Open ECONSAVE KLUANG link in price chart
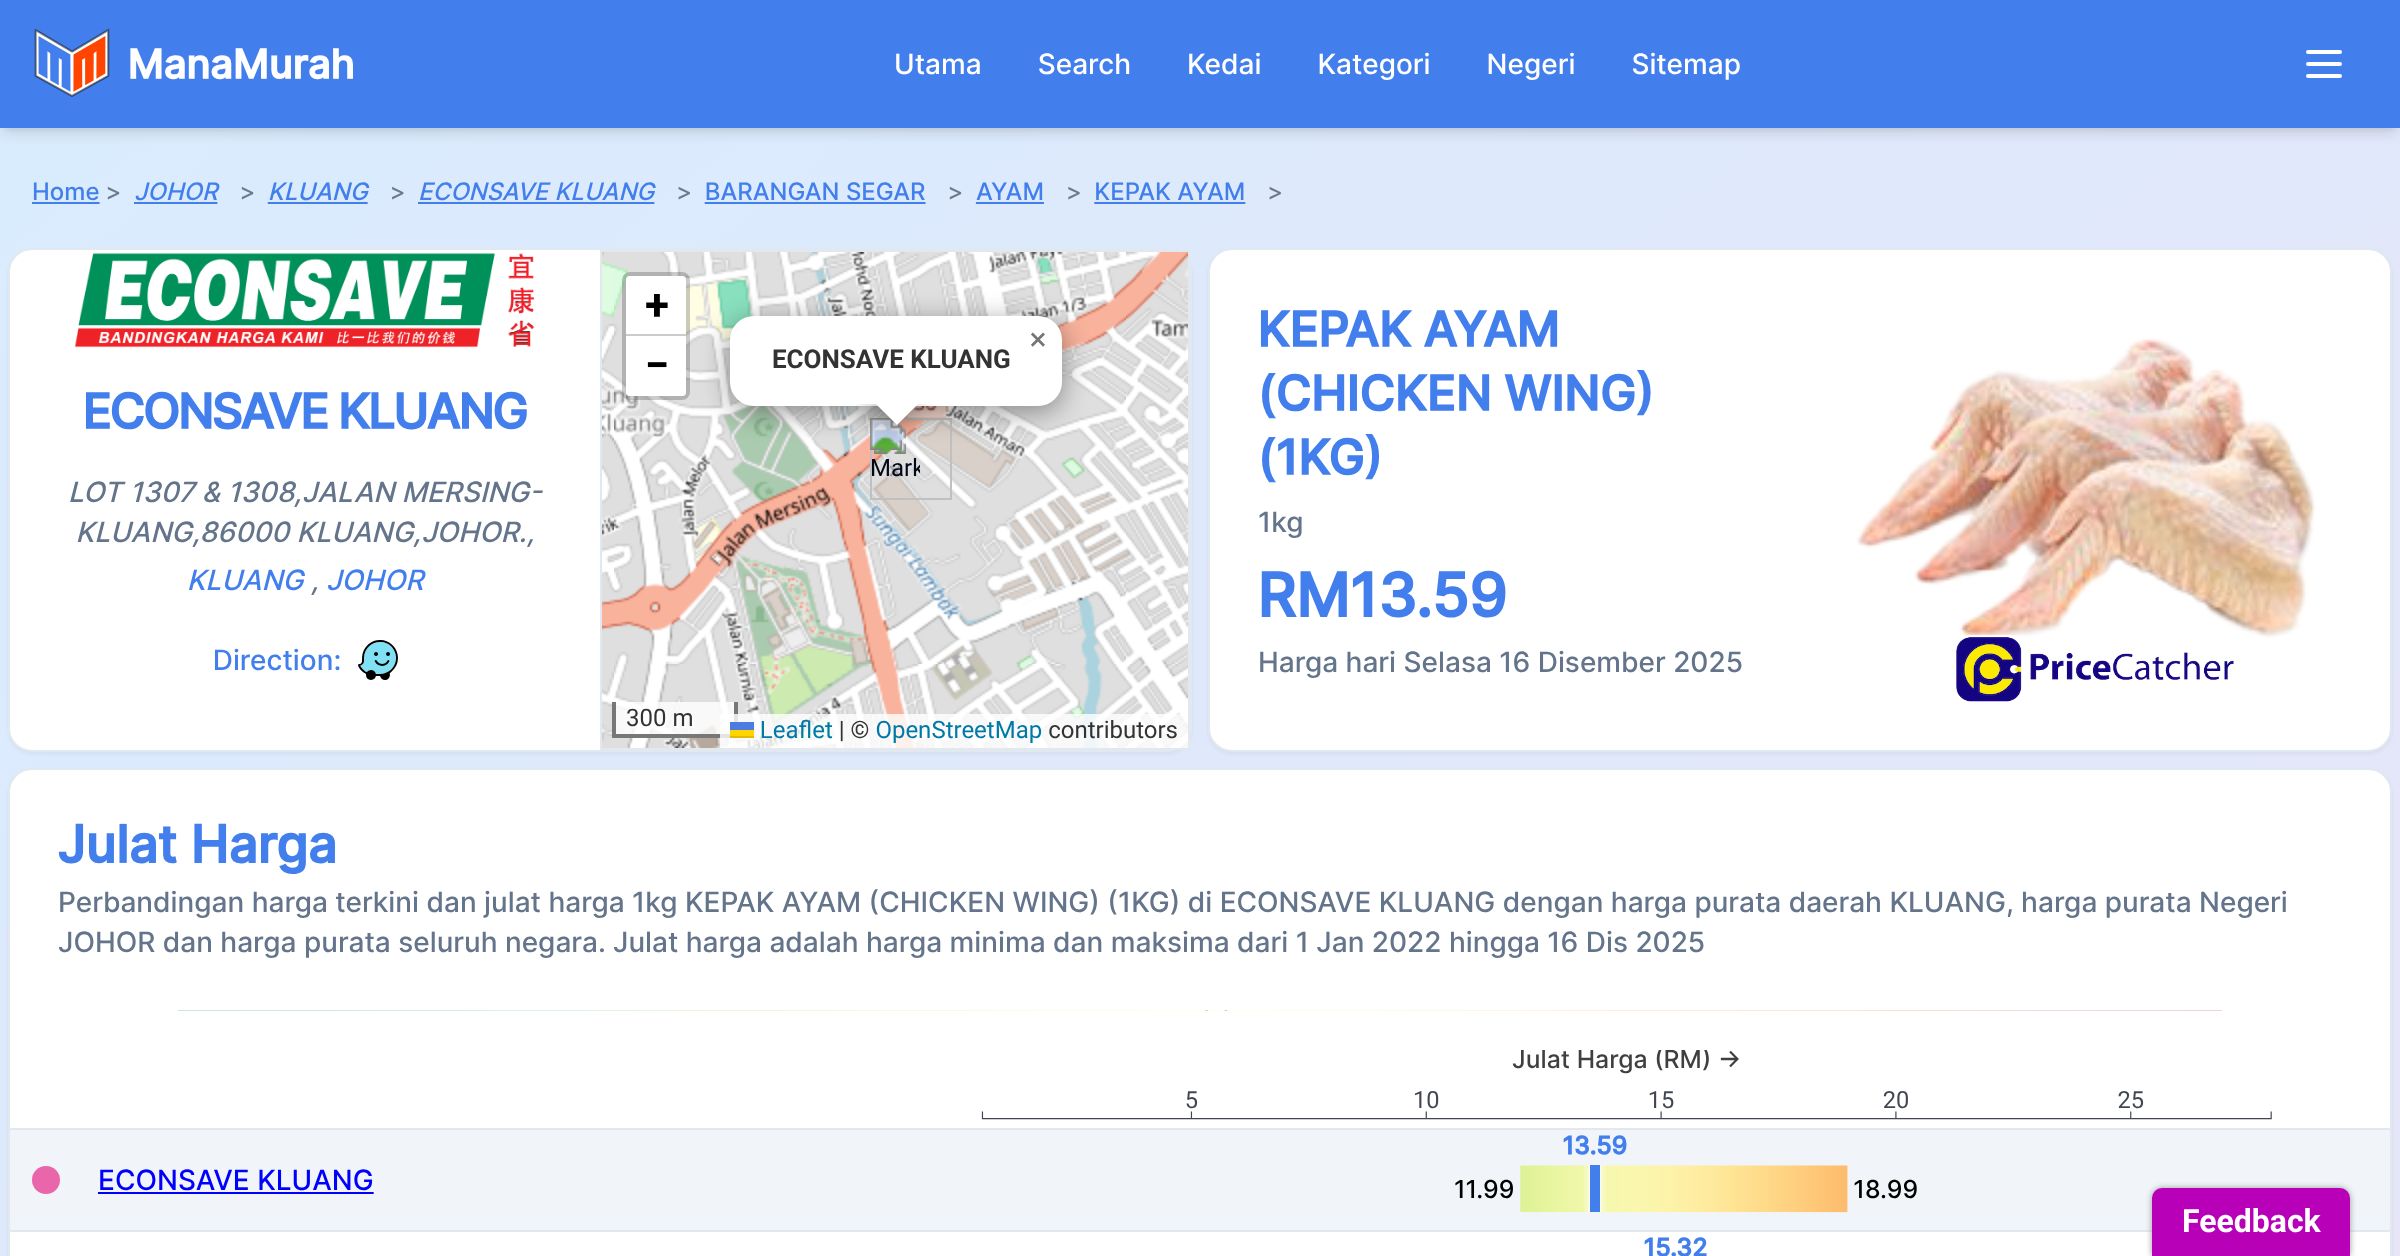The width and height of the screenshot is (2400, 1256). click(235, 1180)
